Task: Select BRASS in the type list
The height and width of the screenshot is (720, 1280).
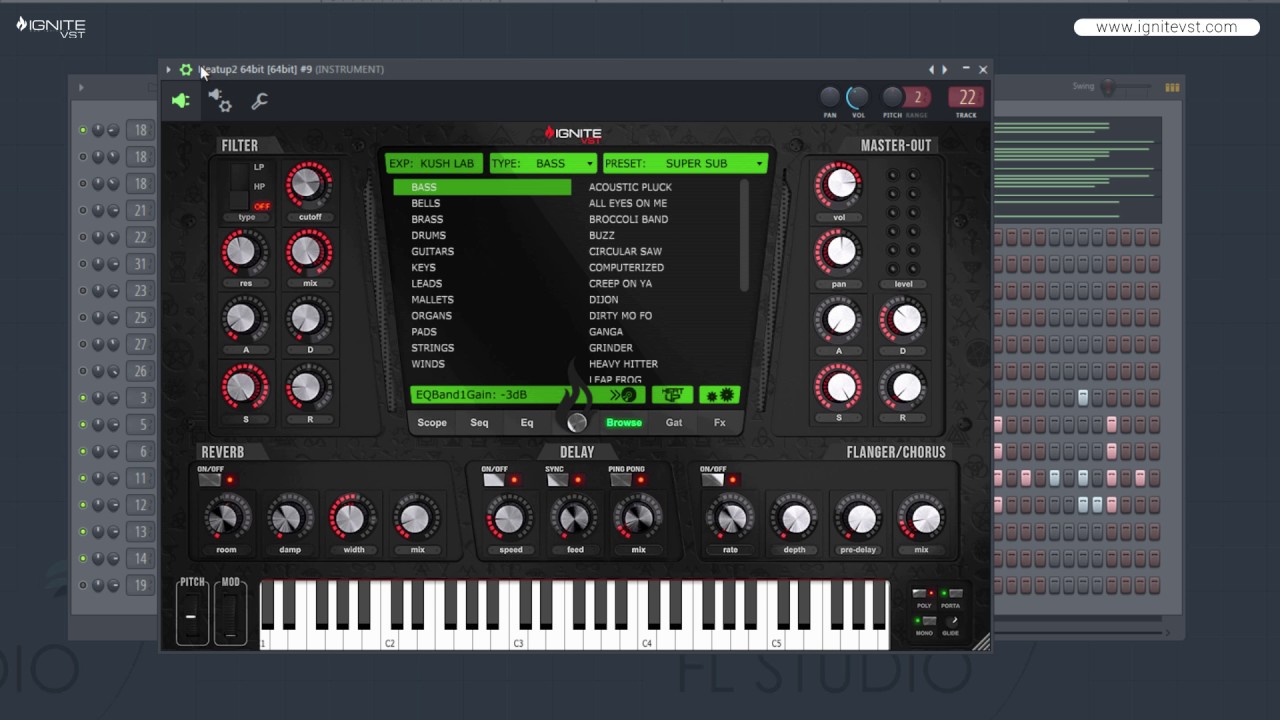Action: (427, 219)
